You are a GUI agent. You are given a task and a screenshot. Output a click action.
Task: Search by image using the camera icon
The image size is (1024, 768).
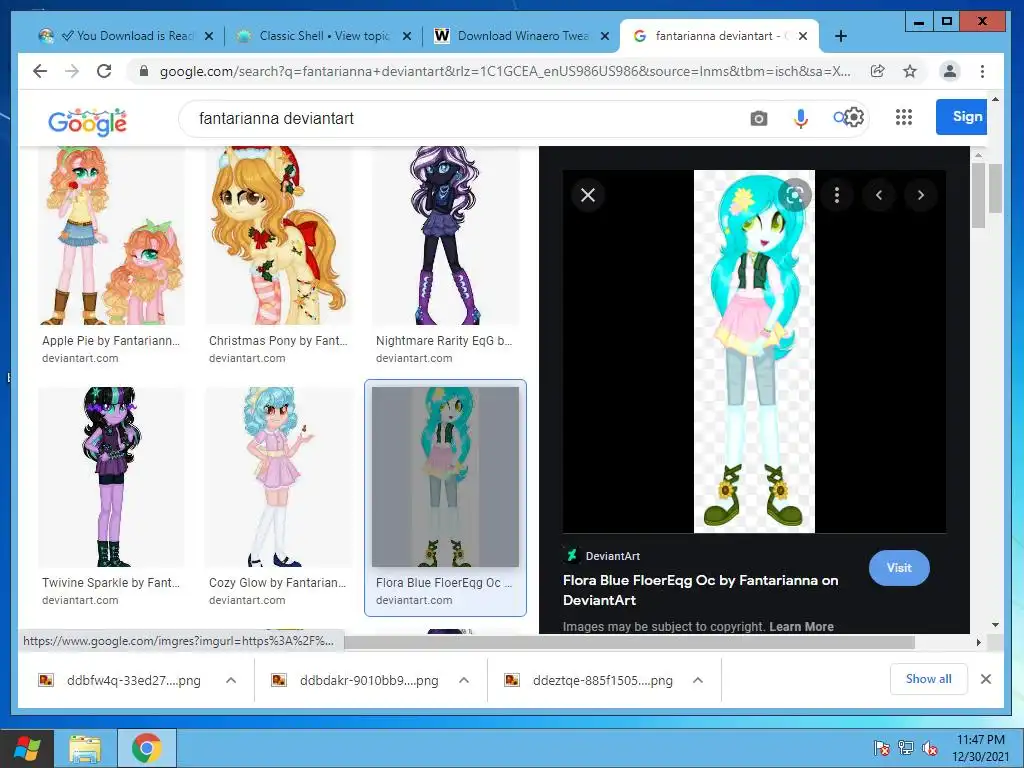pos(758,118)
